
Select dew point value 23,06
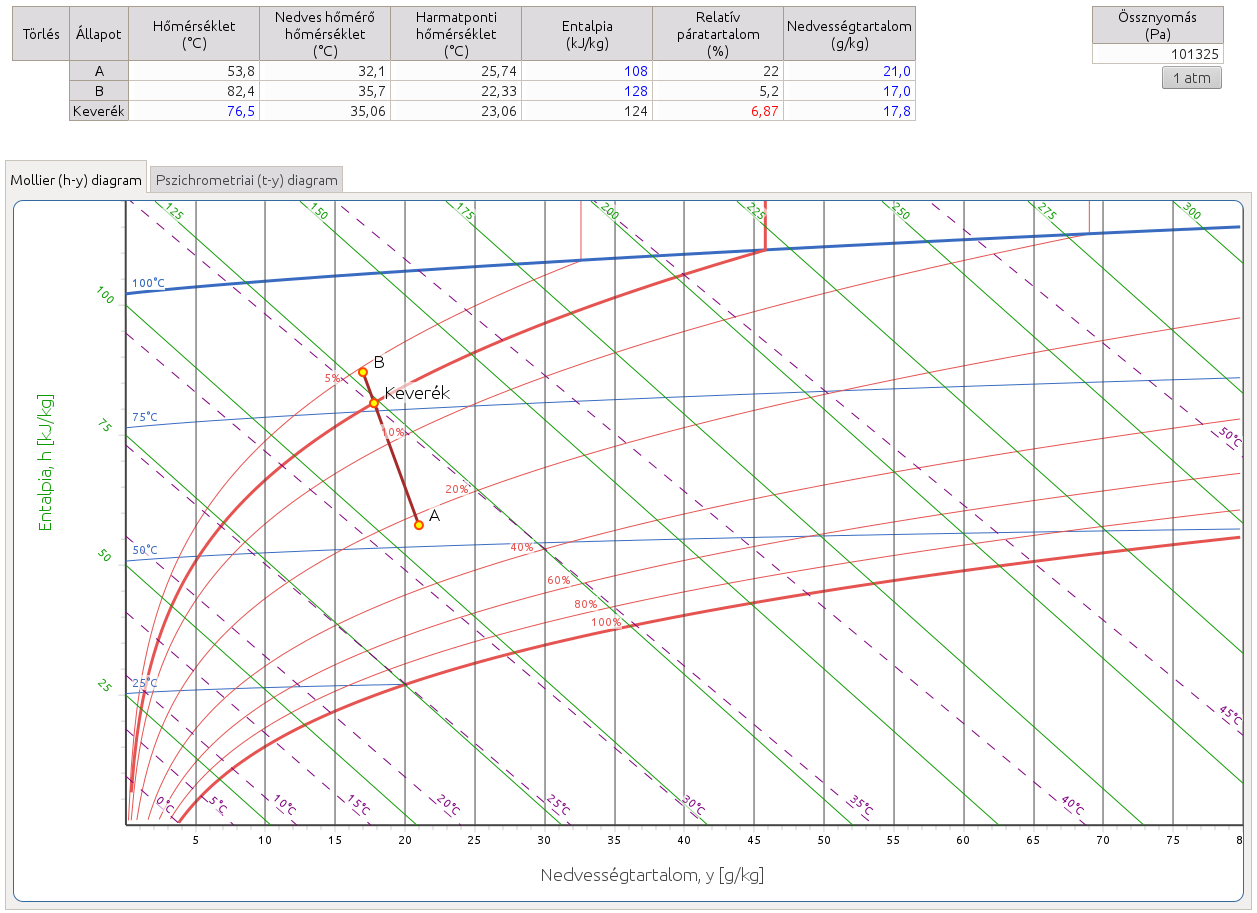pyautogui.click(x=456, y=111)
